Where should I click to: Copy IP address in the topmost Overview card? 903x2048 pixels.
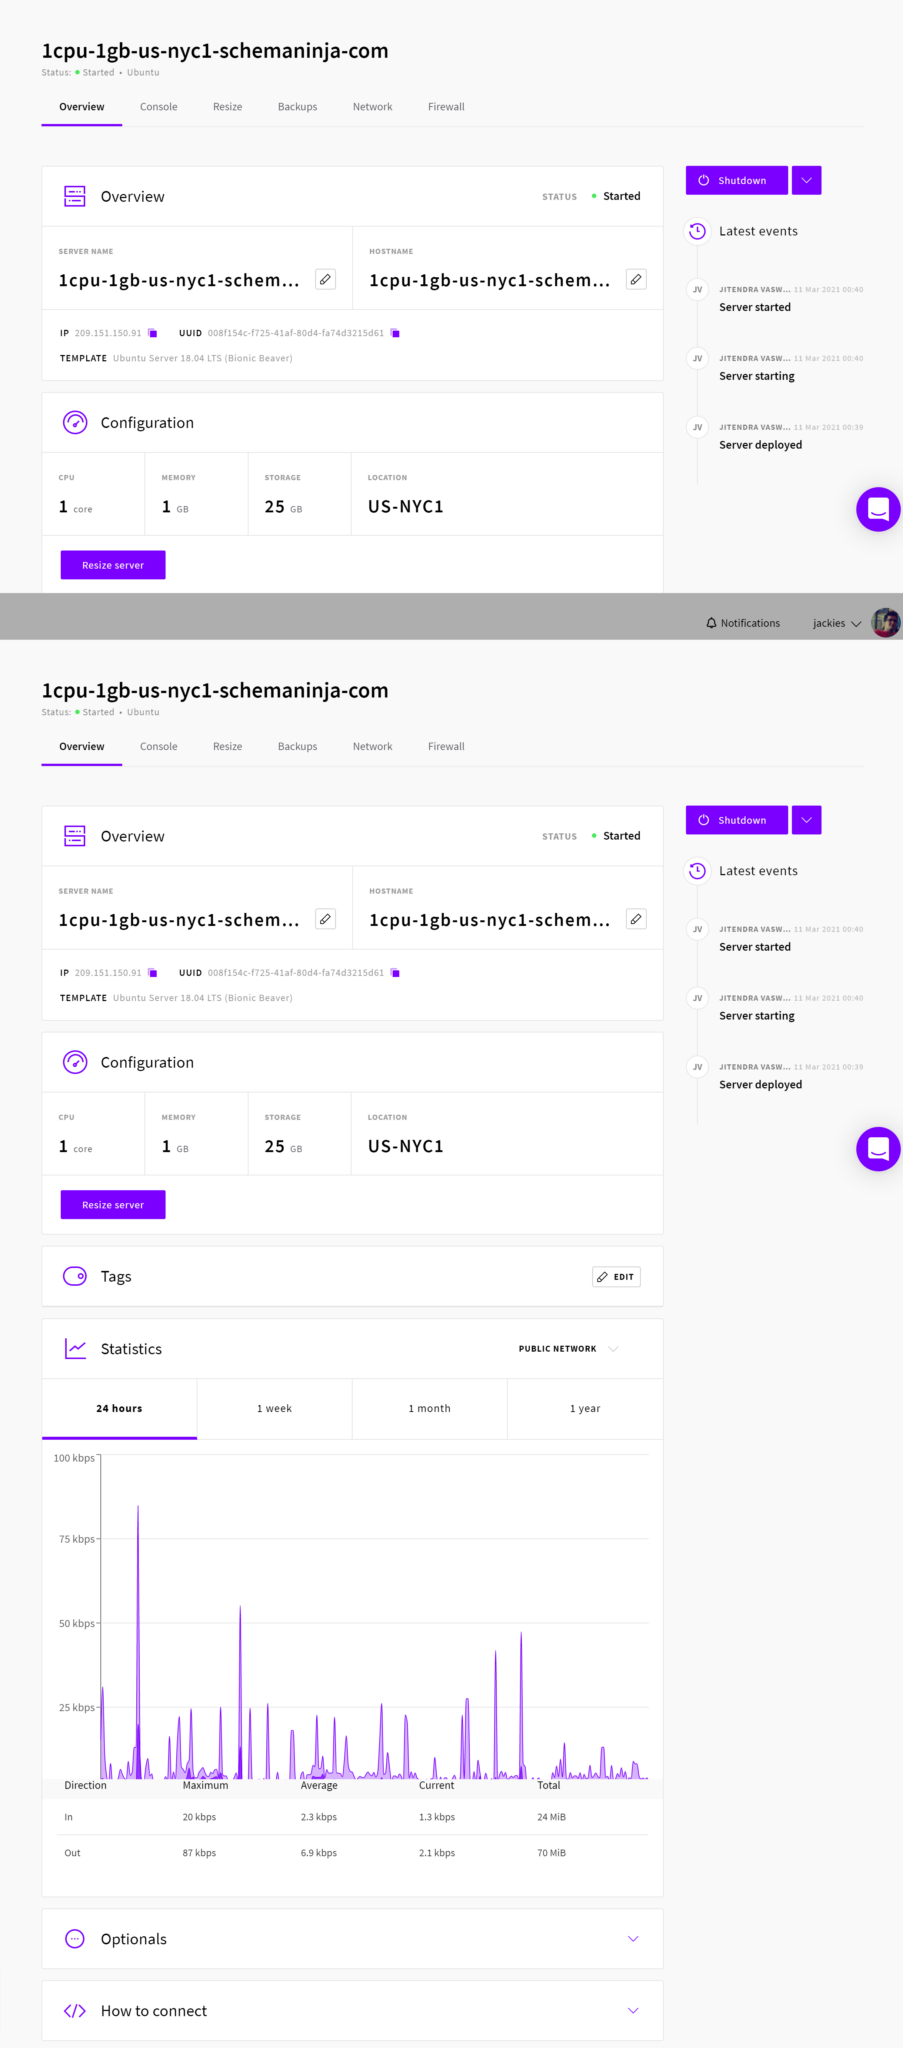coord(153,333)
